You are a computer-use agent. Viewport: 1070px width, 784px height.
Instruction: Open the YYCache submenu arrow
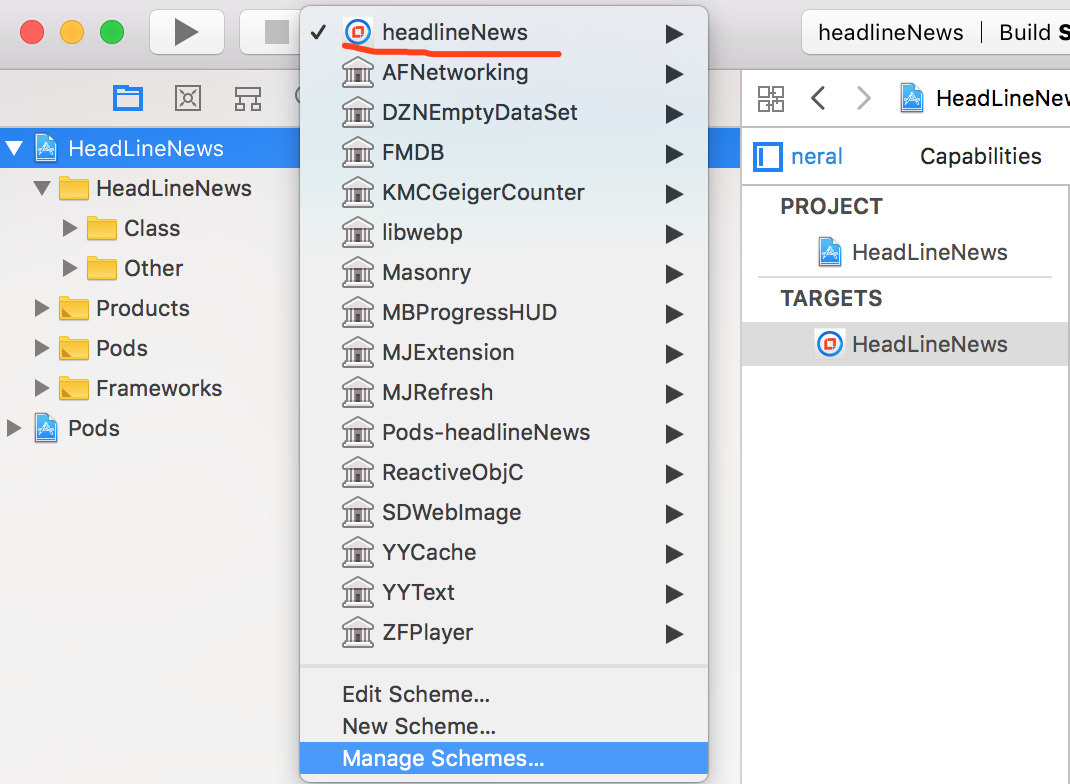click(674, 553)
